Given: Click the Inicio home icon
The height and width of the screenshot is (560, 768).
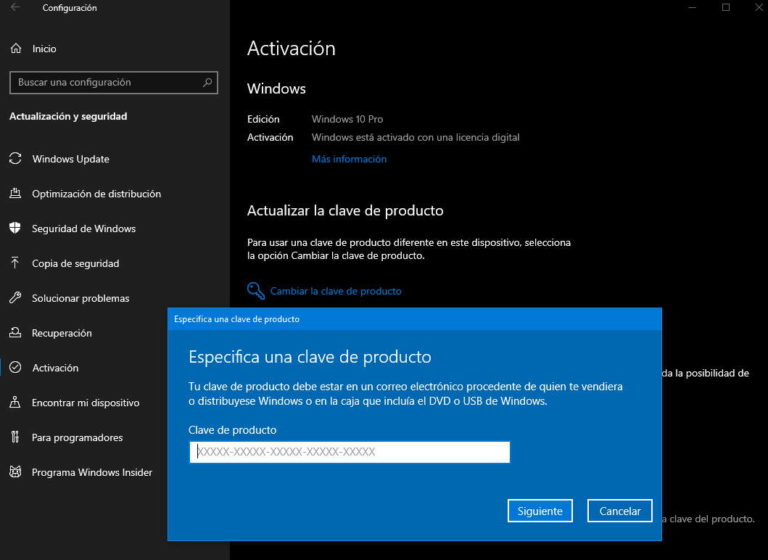Looking at the screenshot, I should (x=16, y=48).
